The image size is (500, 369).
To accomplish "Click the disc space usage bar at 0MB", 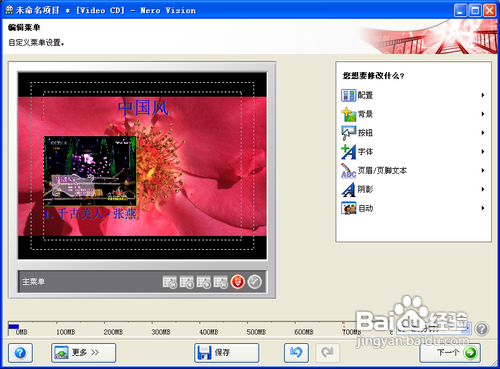I will [x=14, y=327].
